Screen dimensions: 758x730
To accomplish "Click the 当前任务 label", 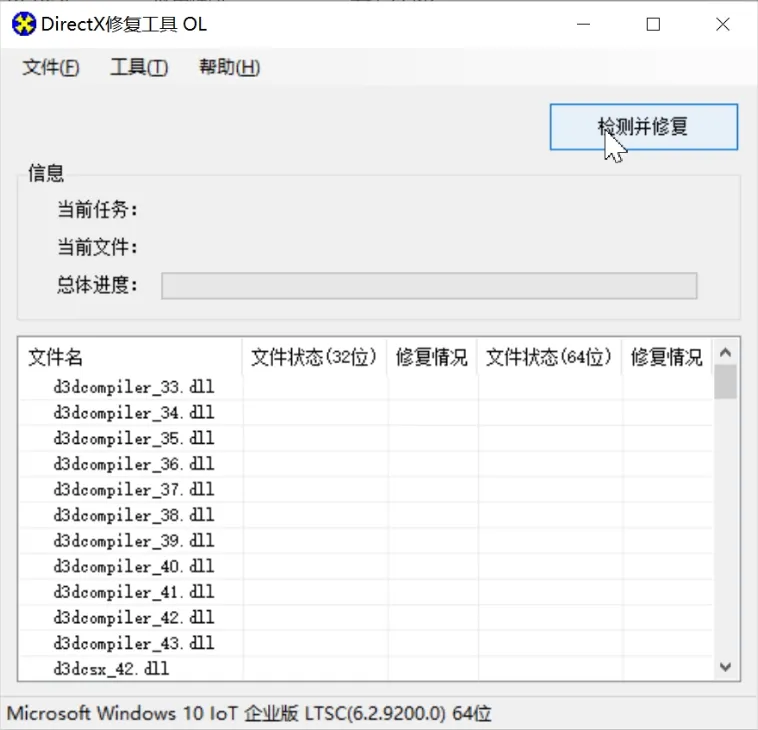I will coord(97,210).
